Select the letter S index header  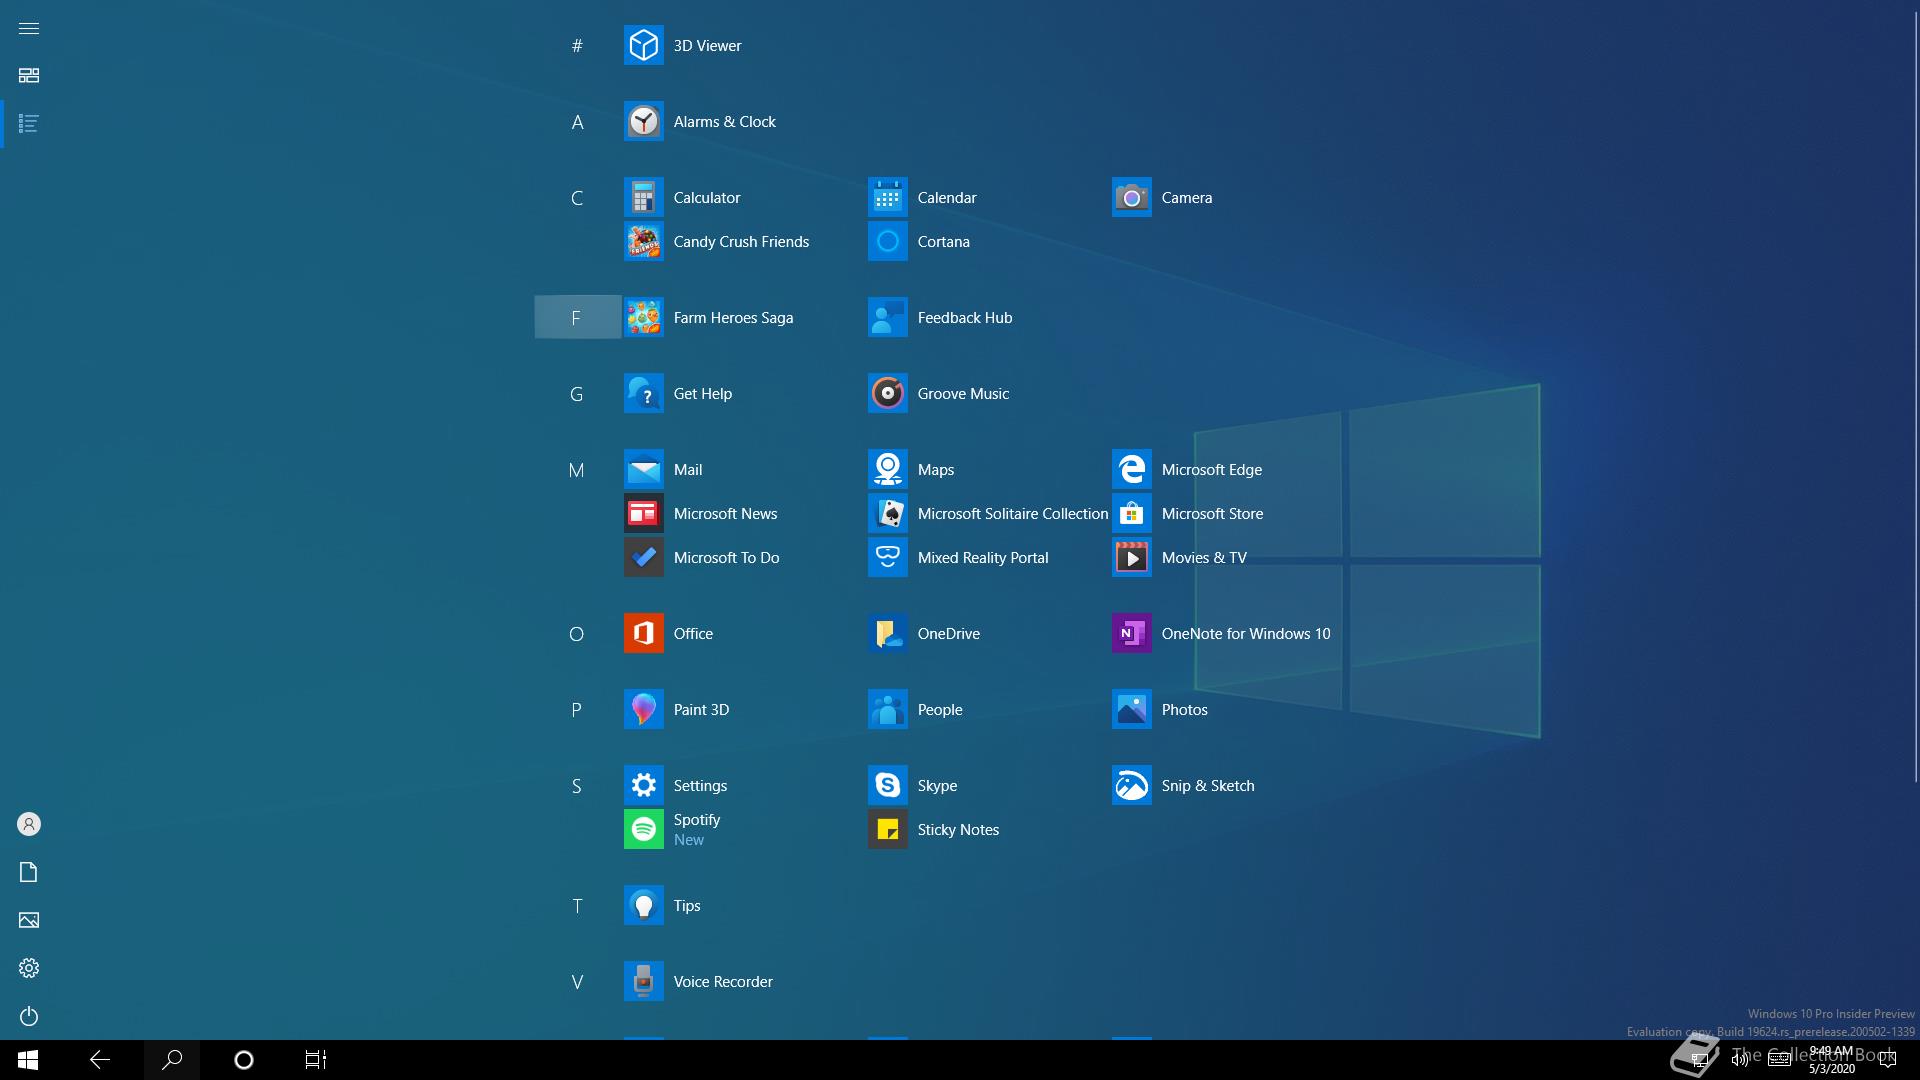click(577, 786)
